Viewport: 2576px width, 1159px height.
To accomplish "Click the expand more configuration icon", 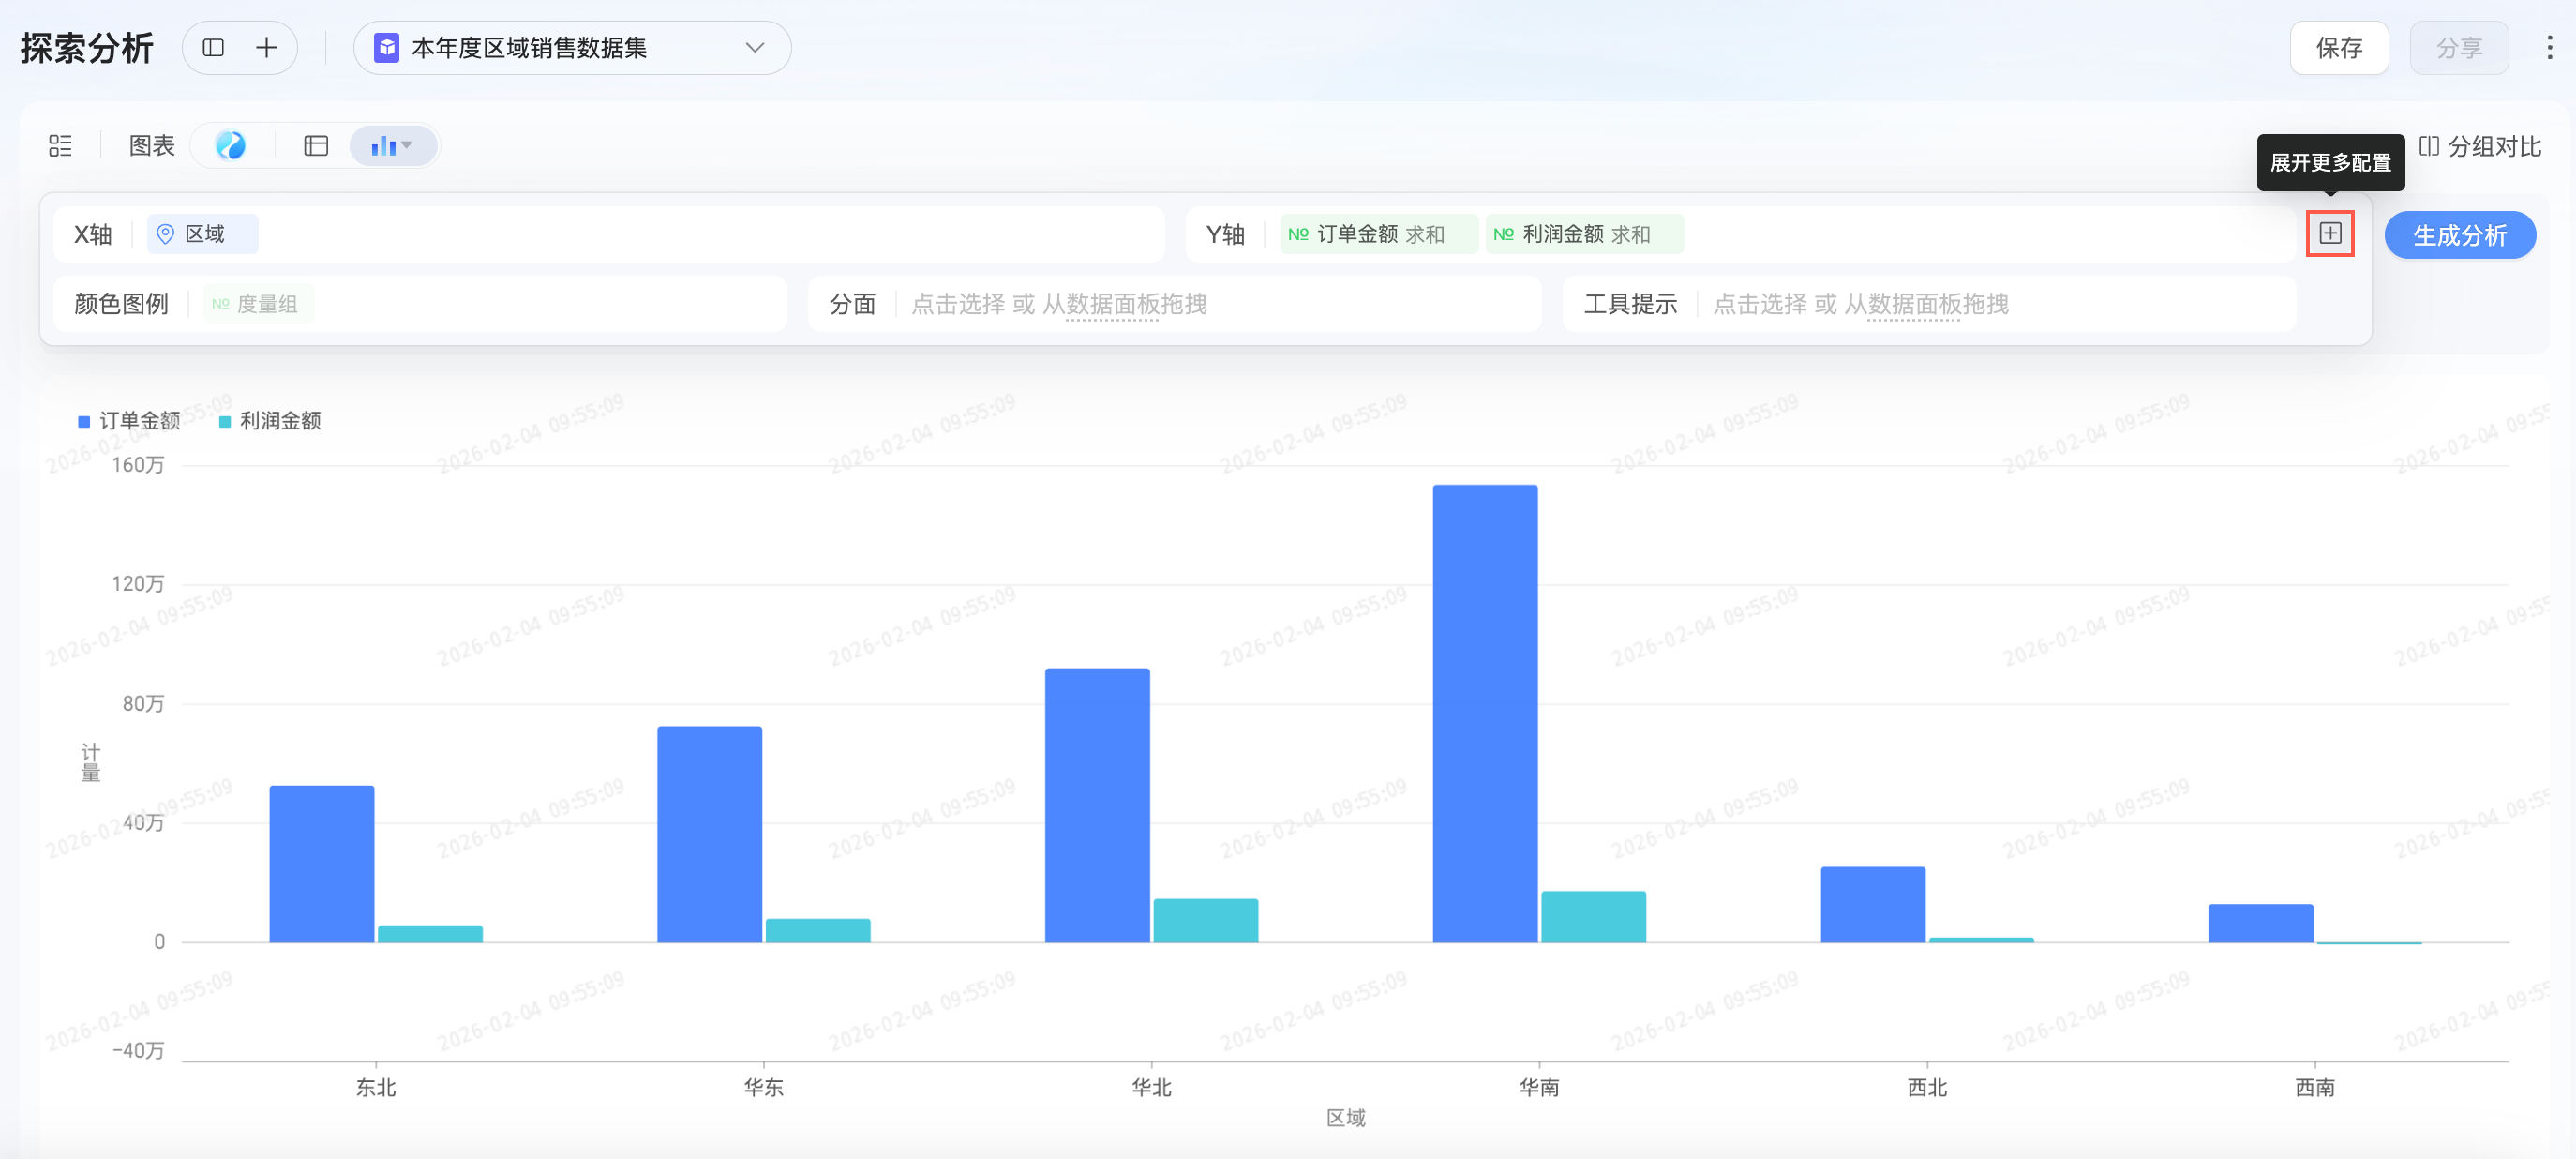I will (x=2330, y=234).
